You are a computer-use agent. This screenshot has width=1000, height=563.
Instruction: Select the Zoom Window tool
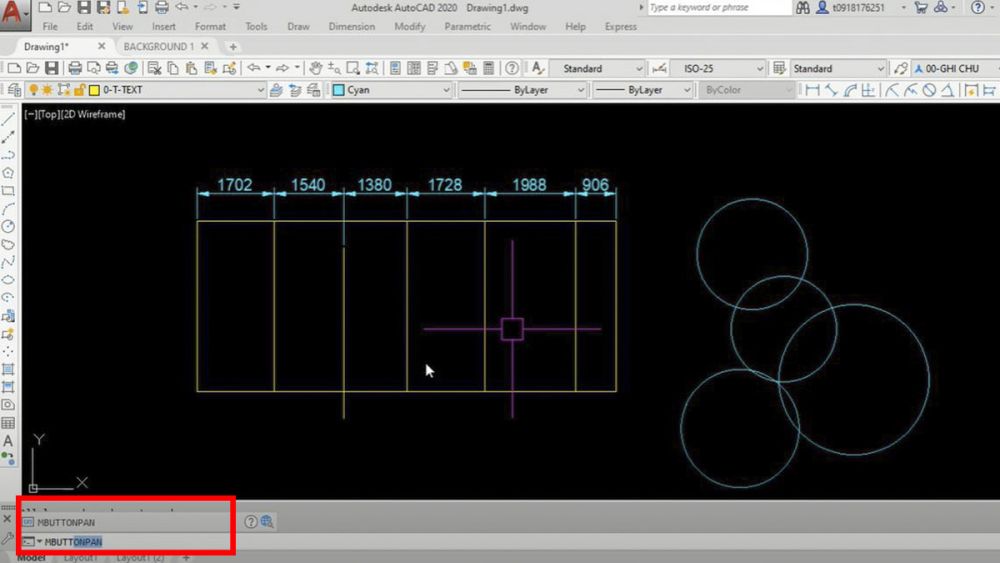[353, 68]
